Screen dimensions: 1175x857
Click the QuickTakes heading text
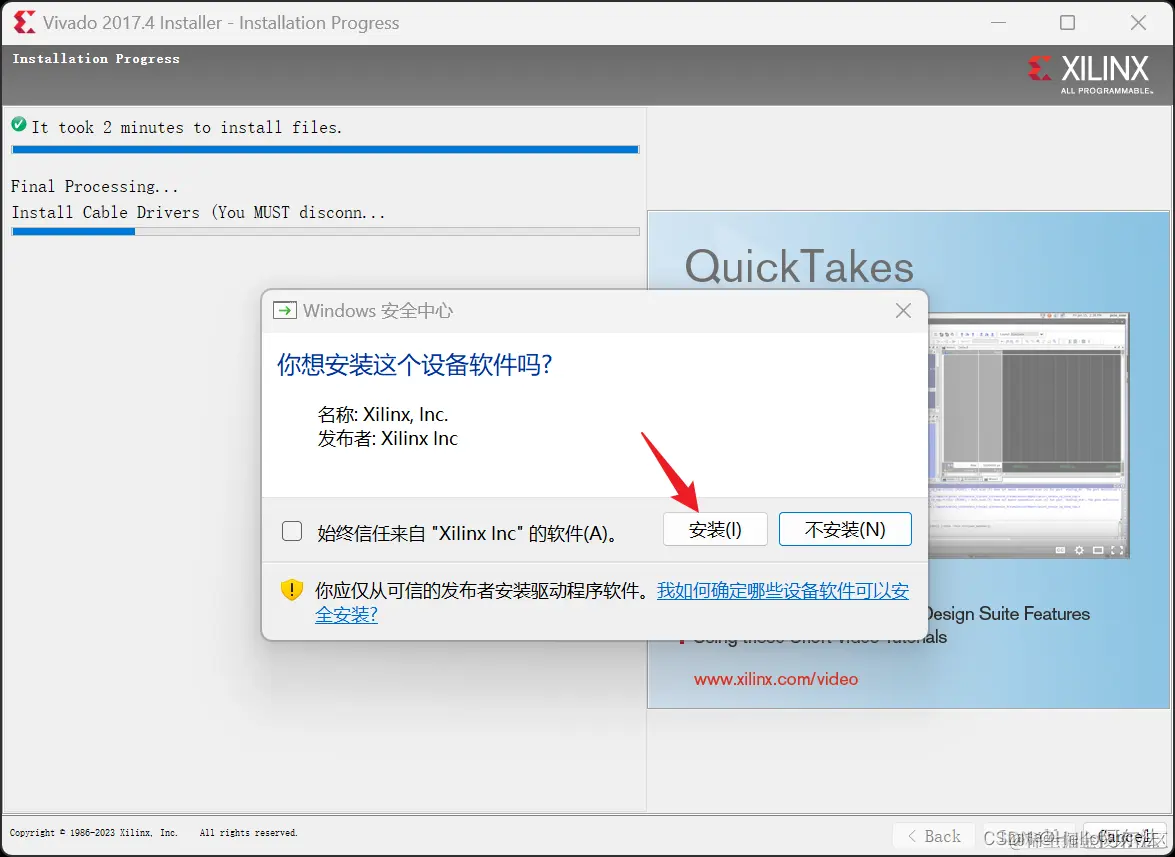click(799, 267)
